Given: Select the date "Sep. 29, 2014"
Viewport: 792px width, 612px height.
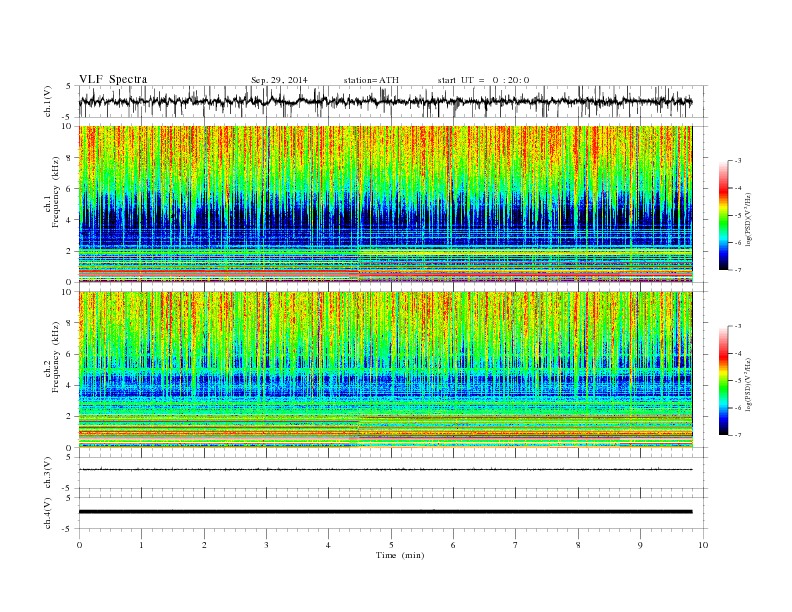Looking at the screenshot, I should click(279, 80).
